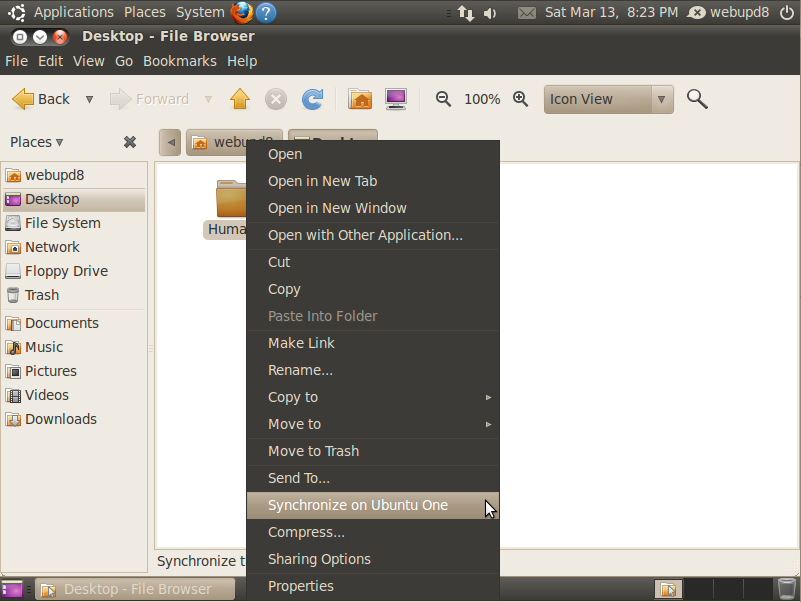
Task: Open the Computer toolbar icon
Action: click(x=396, y=99)
